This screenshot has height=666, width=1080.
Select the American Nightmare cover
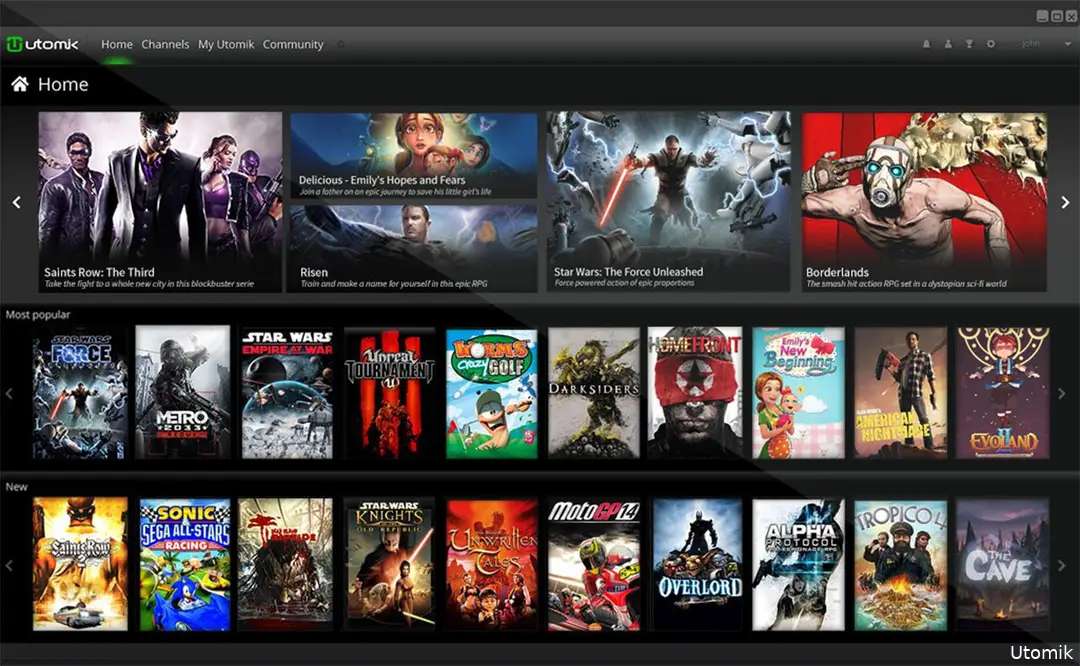(x=900, y=393)
